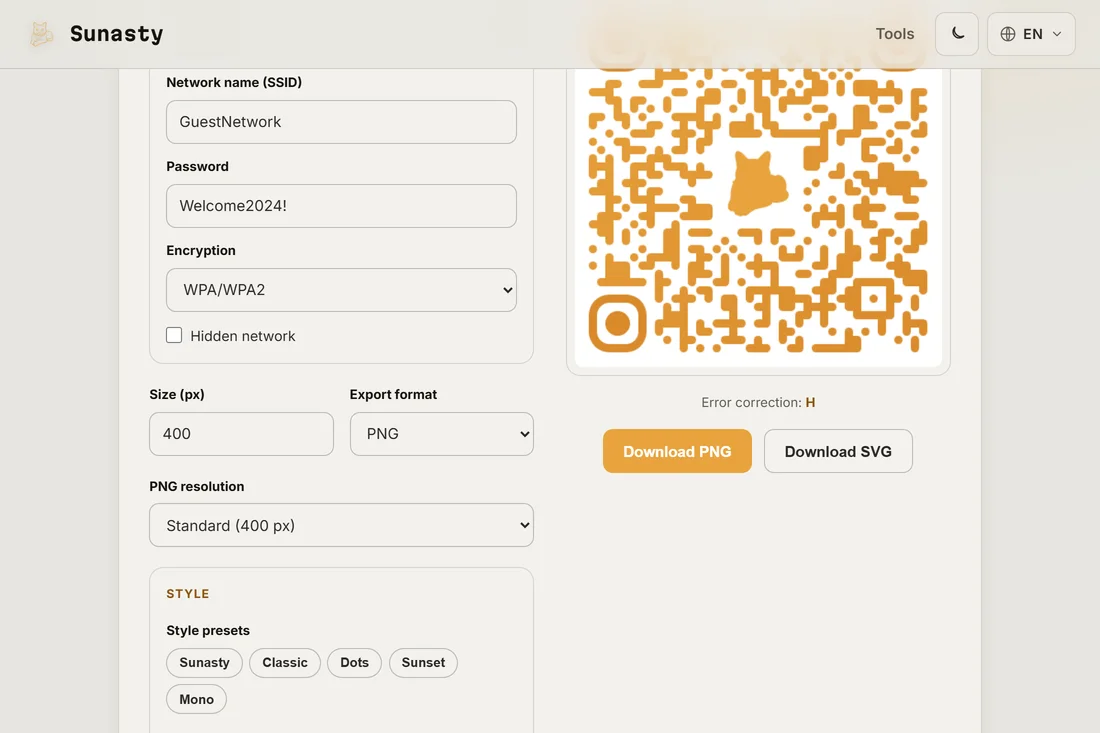Click the Sunasty cat logo icon
Image resolution: width=1100 pixels, height=733 pixels.
(x=41, y=34)
